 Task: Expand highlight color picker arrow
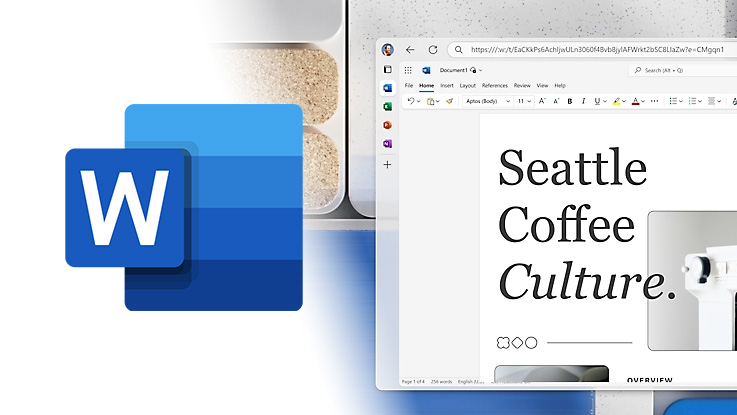pyautogui.click(x=624, y=102)
